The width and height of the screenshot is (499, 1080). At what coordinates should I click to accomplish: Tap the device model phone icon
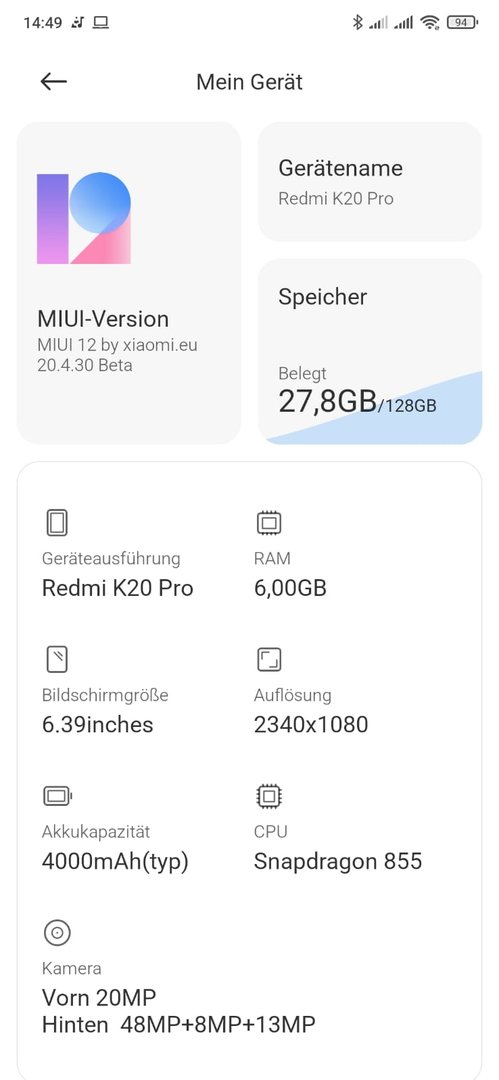point(57,523)
